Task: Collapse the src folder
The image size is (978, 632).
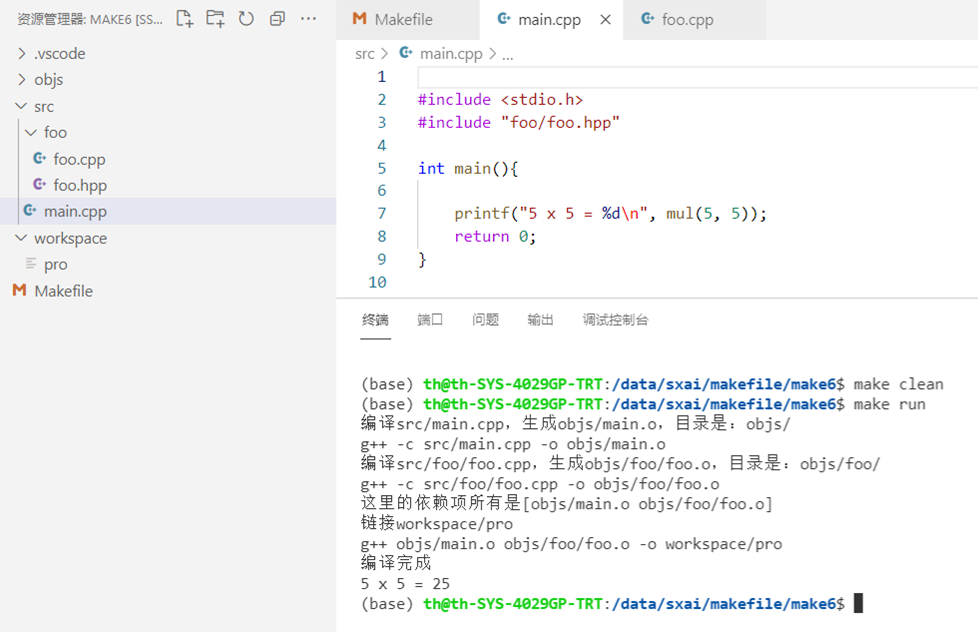Action: tap(21, 106)
